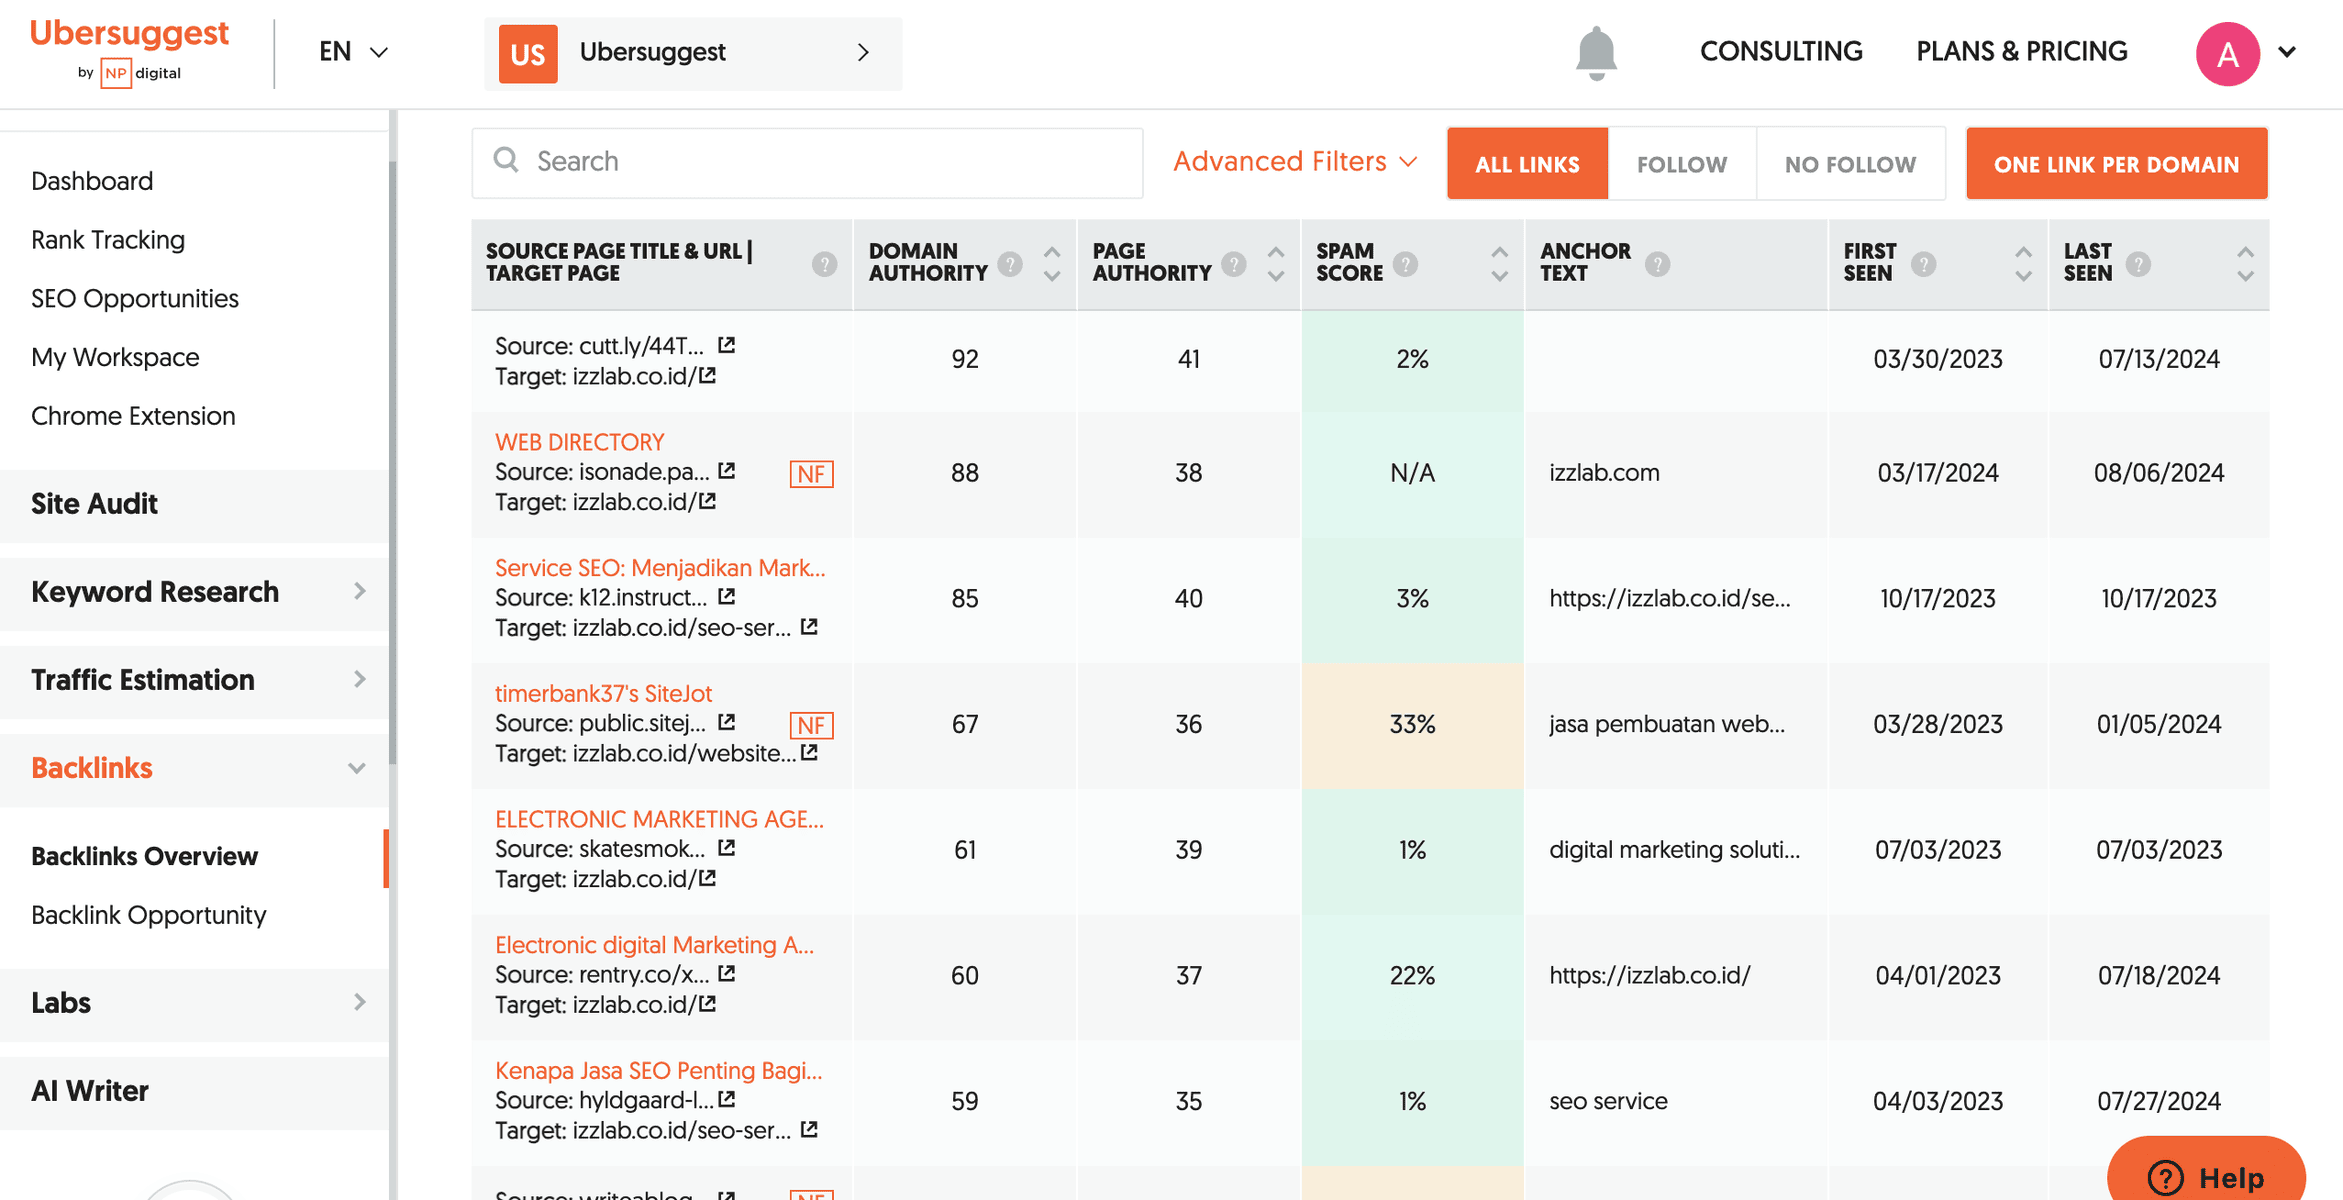The height and width of the screenshot is (1200, 2343).
Task: Open WEB DIRECTORY source link
Action: coord(579,441)
